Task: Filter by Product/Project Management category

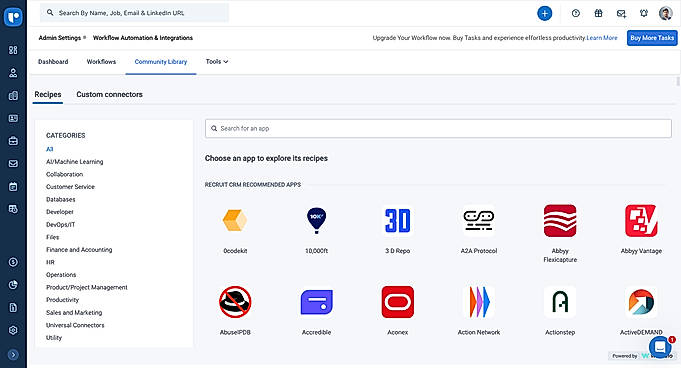Action: pyautogui.click(x=87, y=287)
